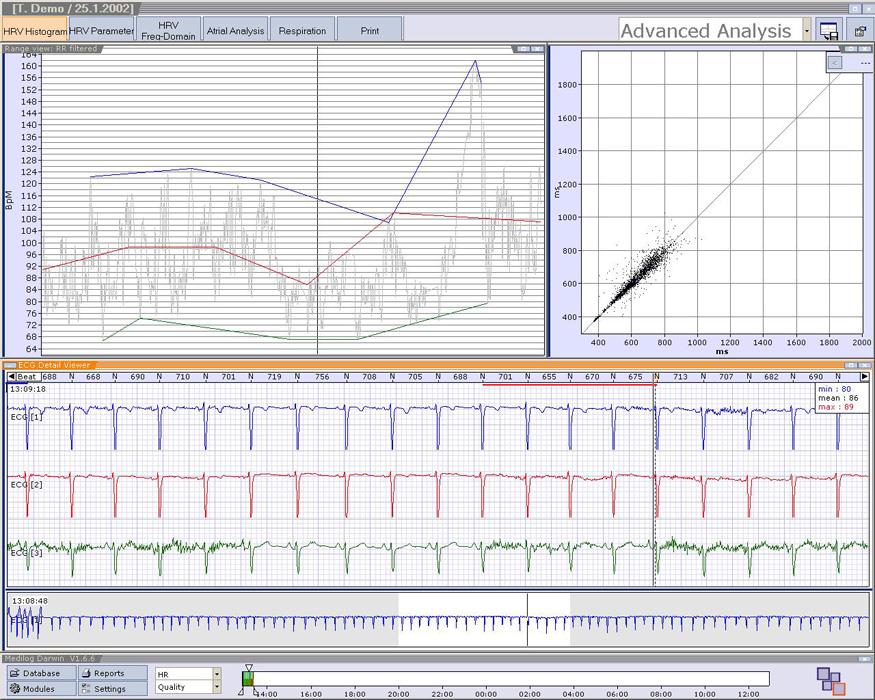This screenshot has width=875, height=700.
Task: Switch to the HRV Parameter tab
Action: [101, 31]
